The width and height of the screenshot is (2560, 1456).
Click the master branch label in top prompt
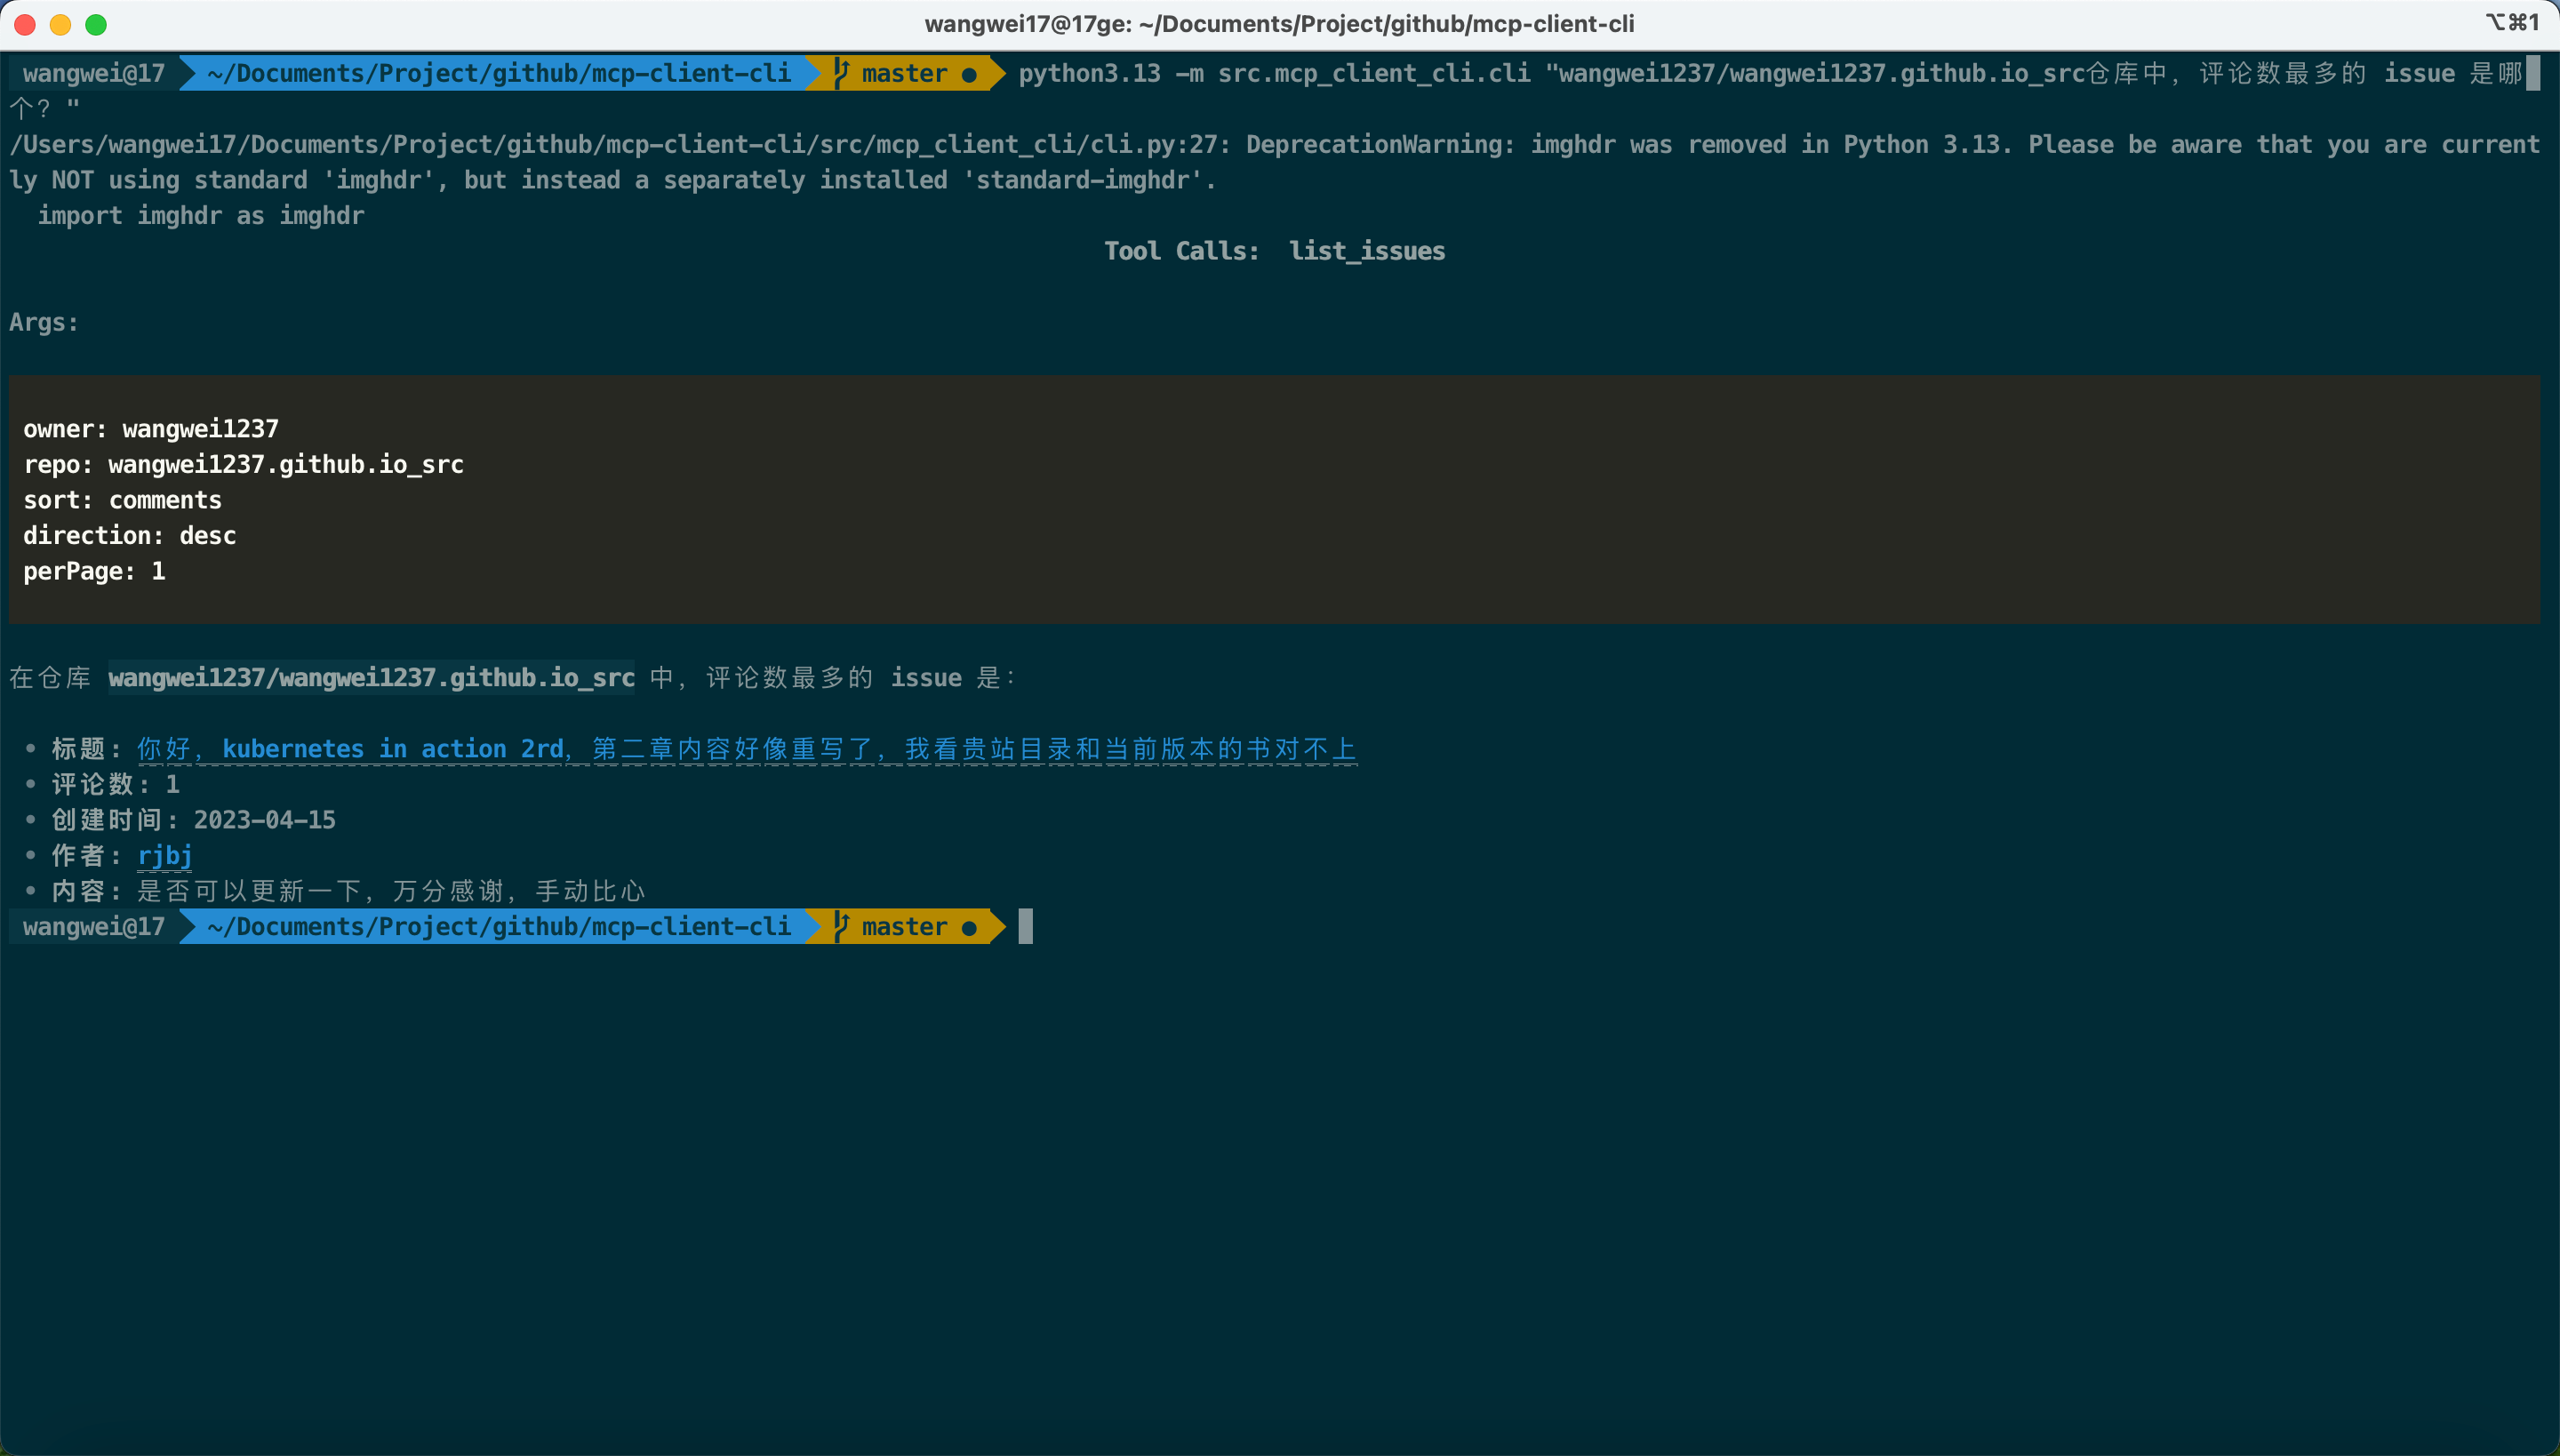click(904, 73)
